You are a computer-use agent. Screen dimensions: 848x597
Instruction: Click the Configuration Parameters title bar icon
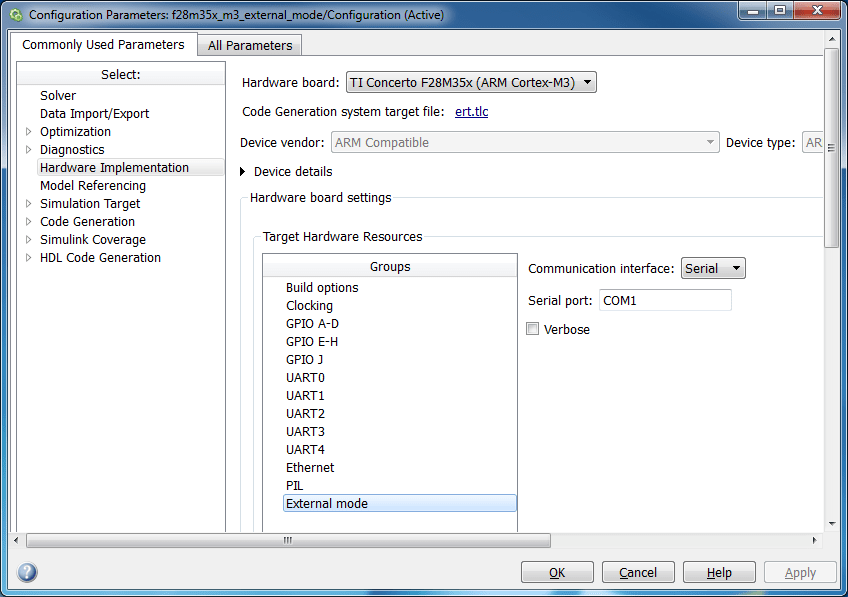point(15,15)
